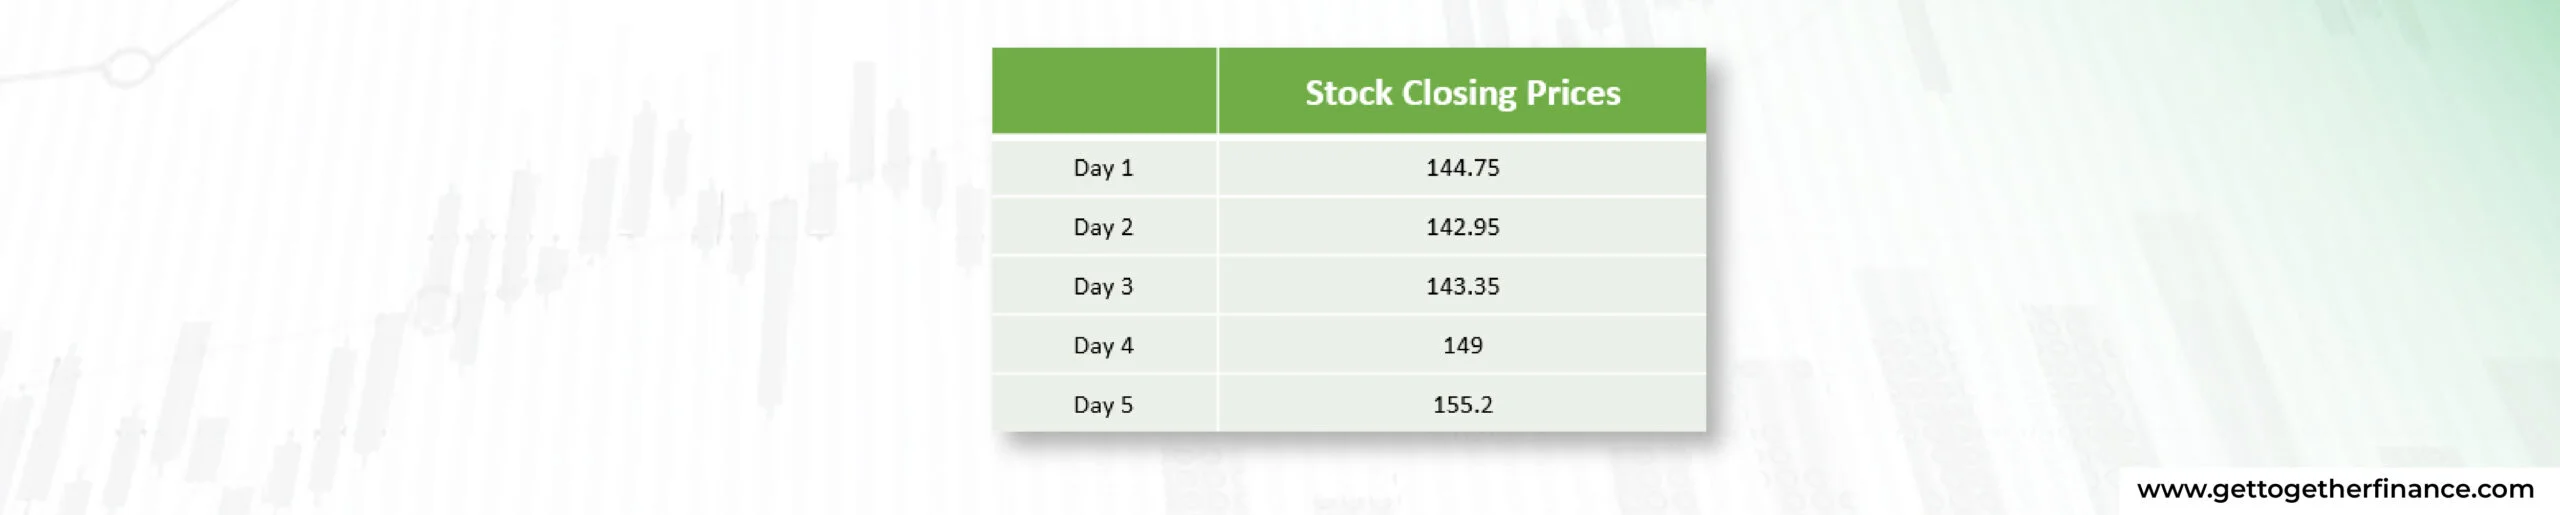Click the faint circle among background candlesticks
The width and height of the screenshot is (2560, 515).
click(433, 310)
